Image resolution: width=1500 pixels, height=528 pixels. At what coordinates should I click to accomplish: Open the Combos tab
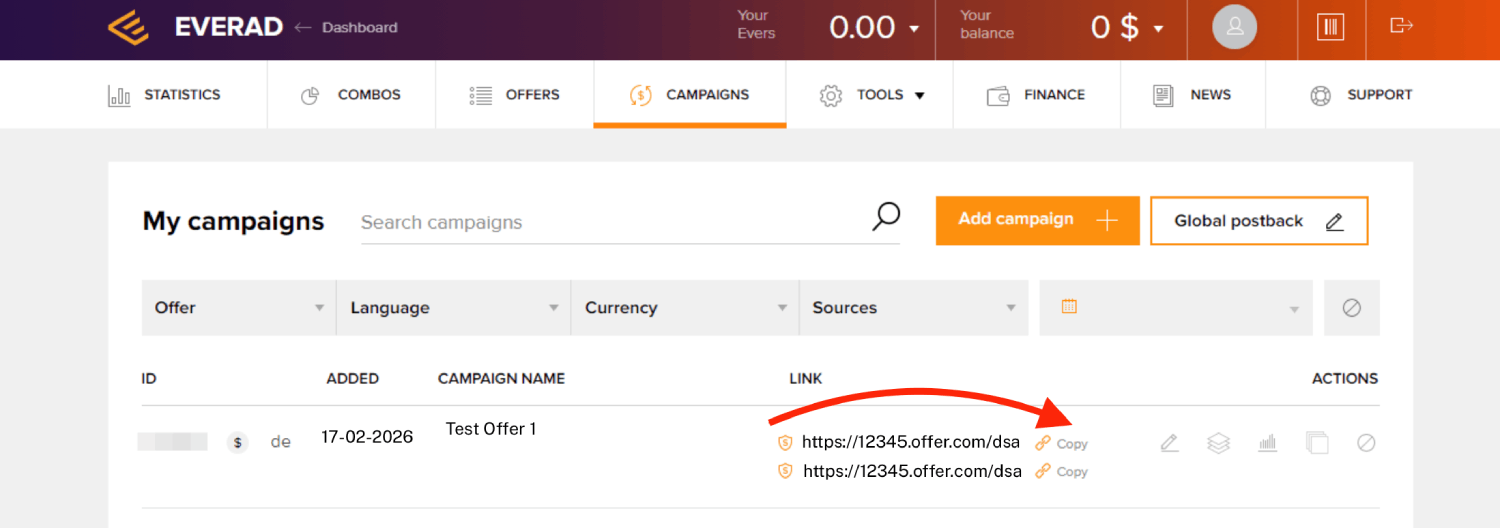[x=351, y=95]
